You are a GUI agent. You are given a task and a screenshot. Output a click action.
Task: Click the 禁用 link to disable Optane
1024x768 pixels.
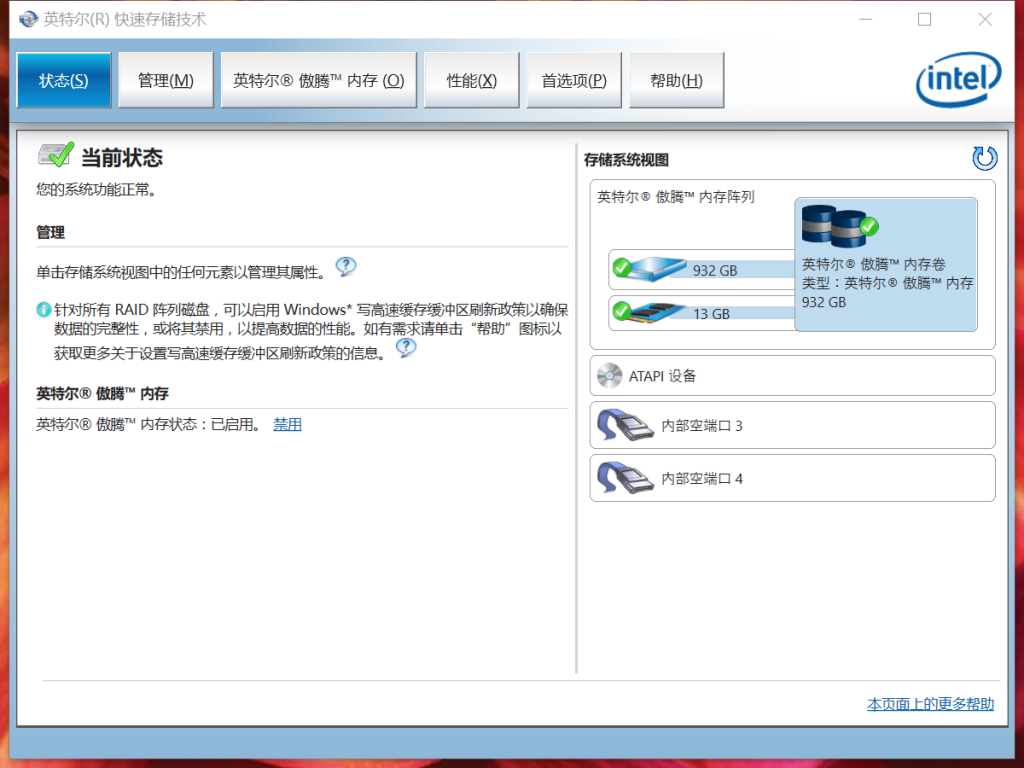click(x=287, y=424)
